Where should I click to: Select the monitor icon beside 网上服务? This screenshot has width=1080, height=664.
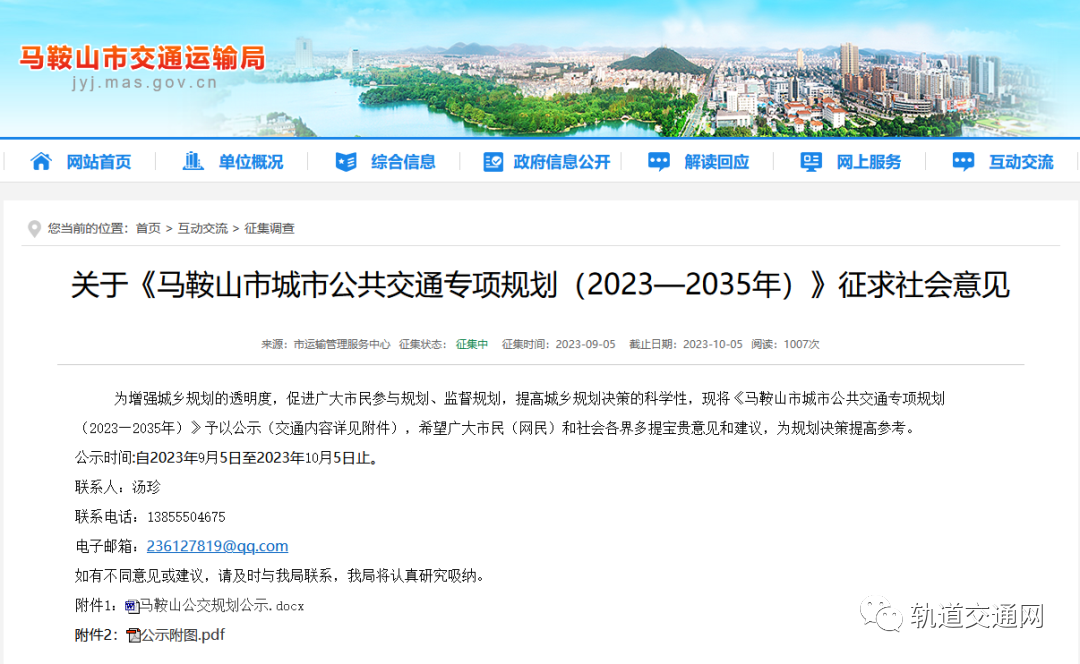(x=810, y=161)
